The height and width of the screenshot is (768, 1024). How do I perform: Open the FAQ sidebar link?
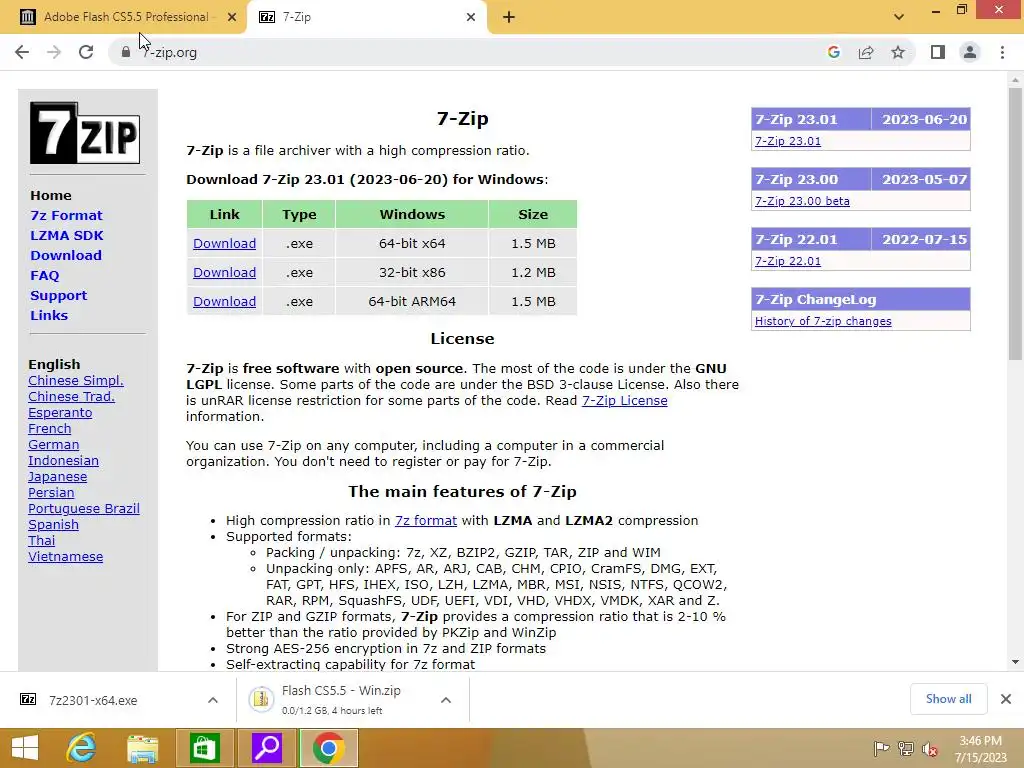(x=44, y=276)
